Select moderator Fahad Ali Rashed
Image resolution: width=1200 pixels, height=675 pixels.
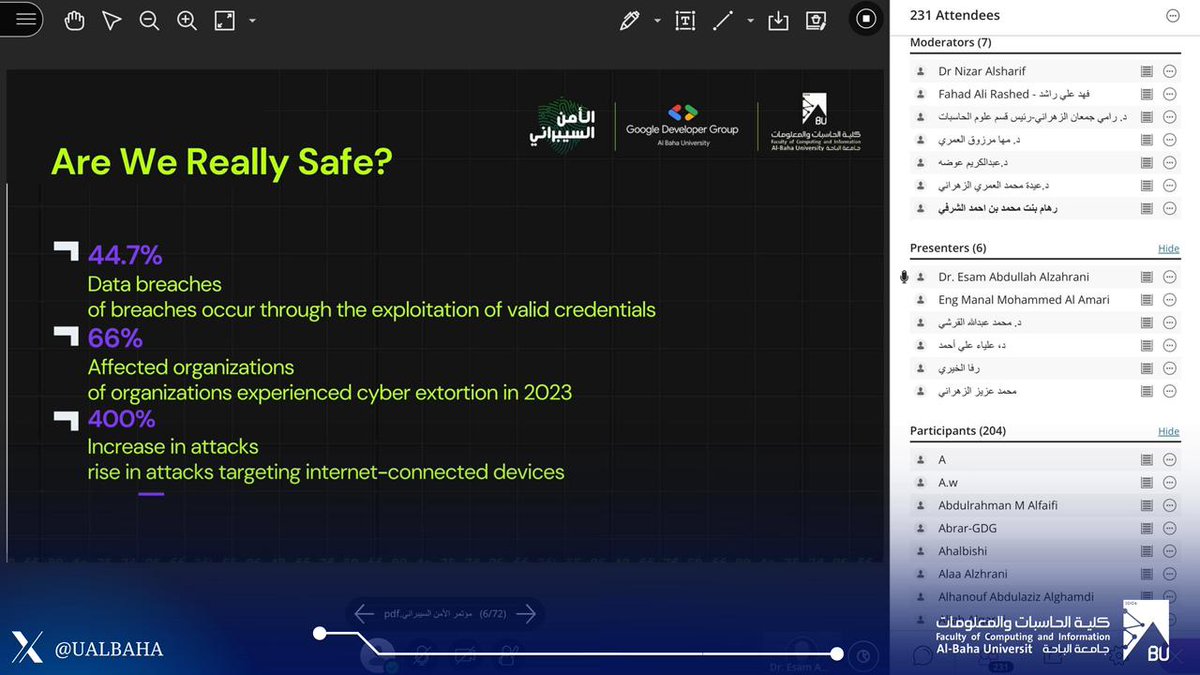coord(1014,94)
